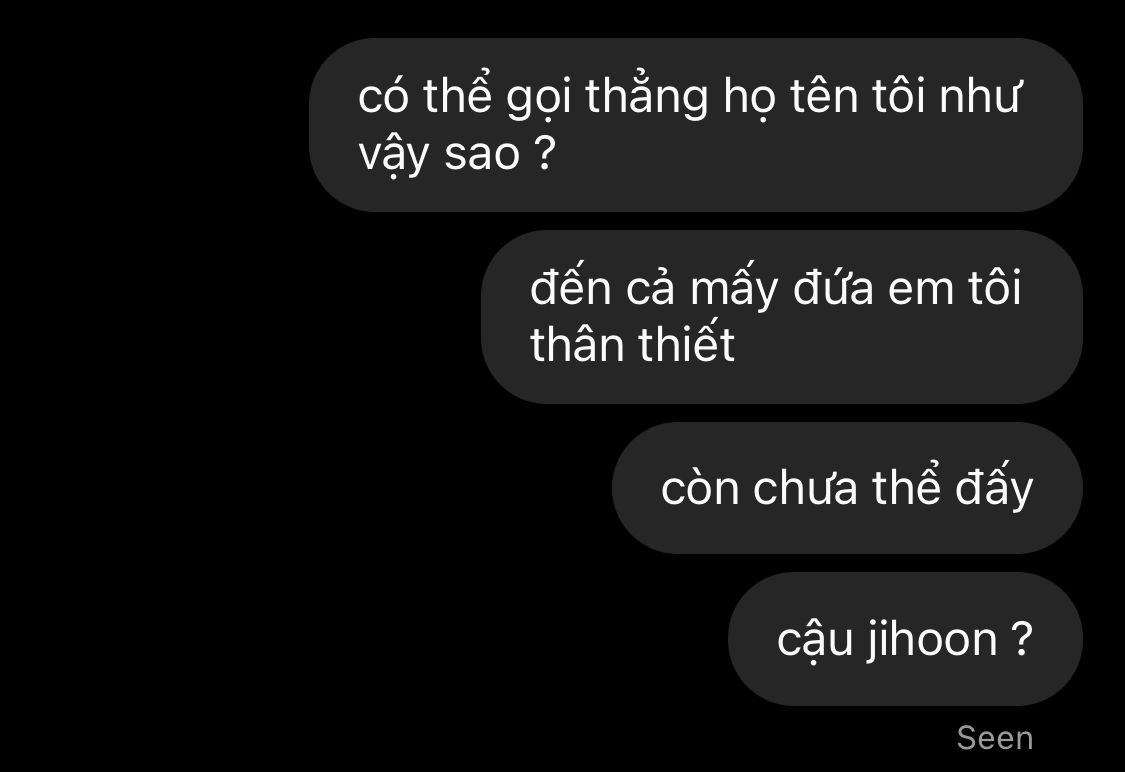Screen dimensions: 1125x772
Task: Tap the "đến cả mấy đứa em" message bubble
Action: pos(781,317)
